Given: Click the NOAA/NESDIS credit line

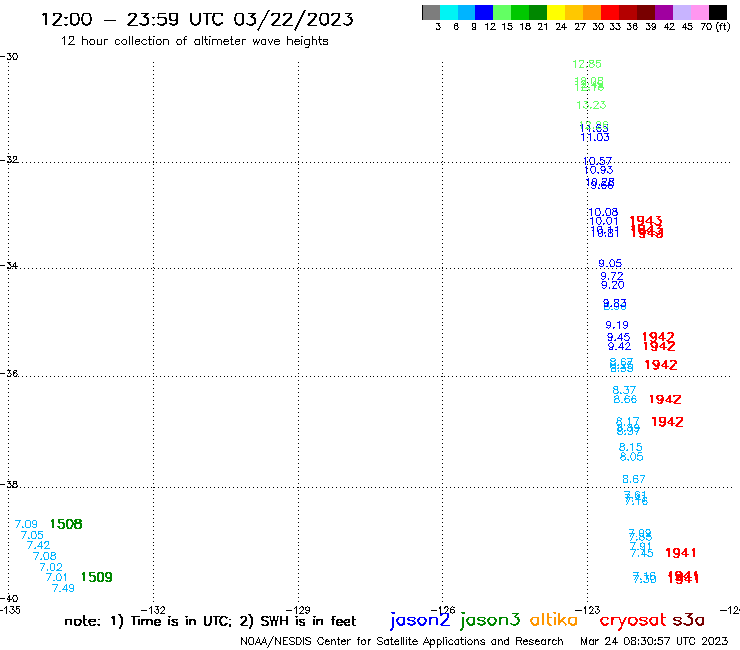Looking at the screenshot, I should click(x=402, y=641).
